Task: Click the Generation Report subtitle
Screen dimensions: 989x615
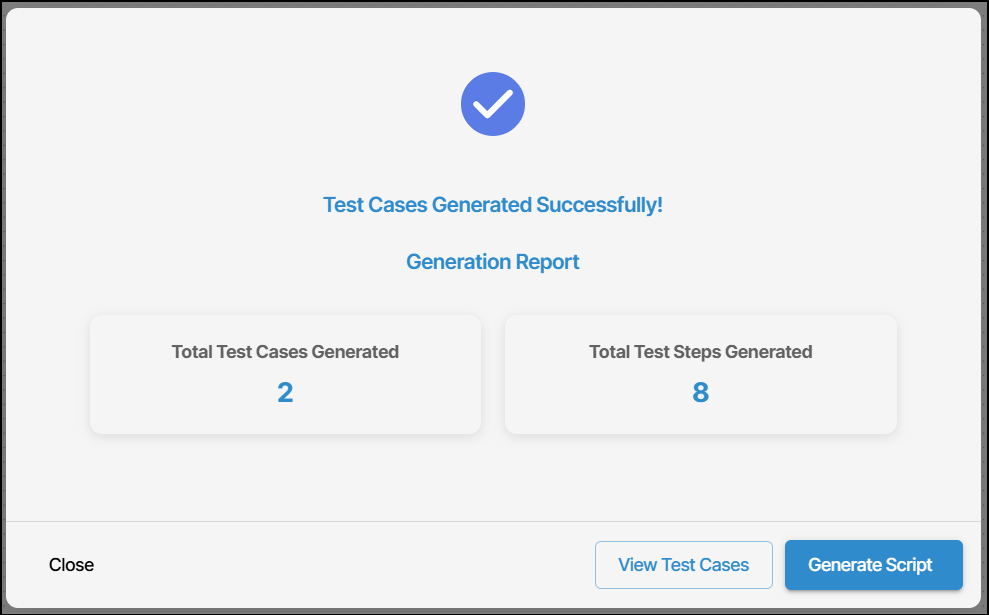Action: point(493,262)
